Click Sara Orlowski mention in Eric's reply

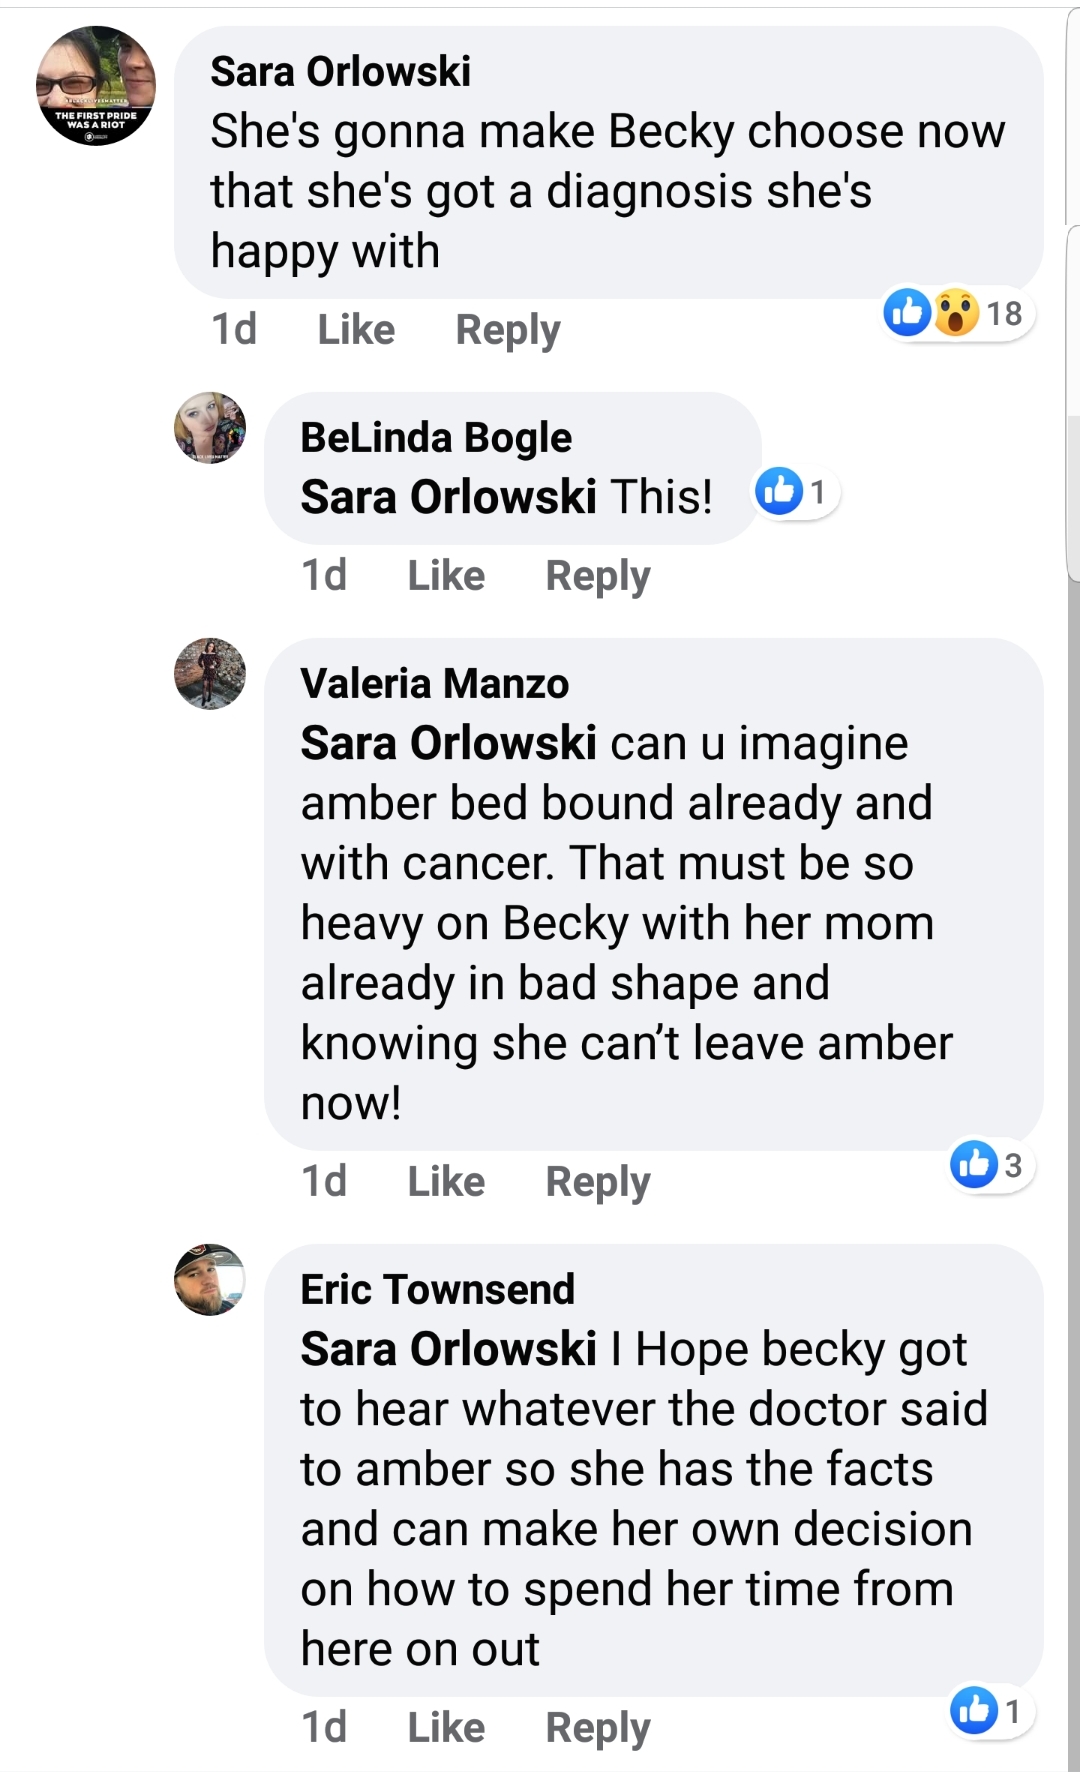pyautogui.click(x=449, y=1349)
